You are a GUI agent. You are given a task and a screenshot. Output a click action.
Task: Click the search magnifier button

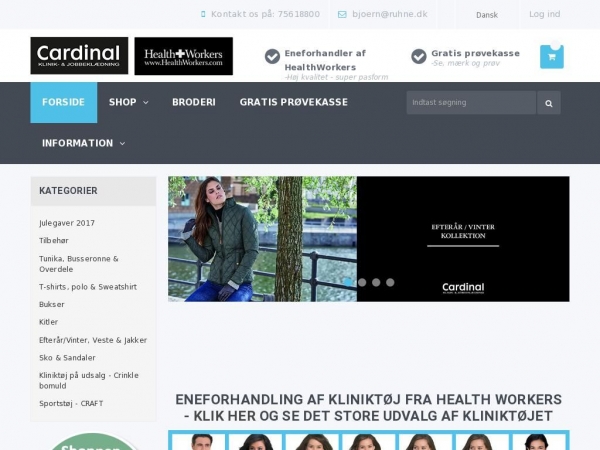549,103
